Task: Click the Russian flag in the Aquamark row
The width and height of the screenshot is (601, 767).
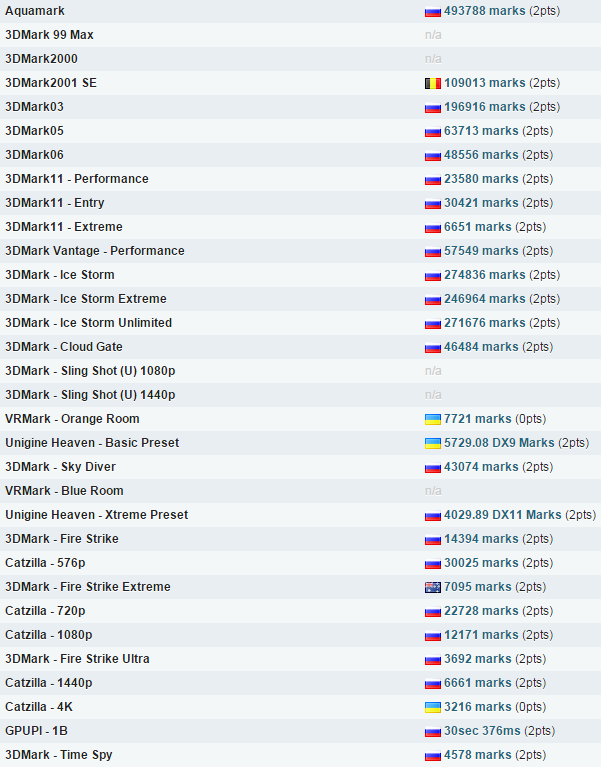Action: click(x=433, y=11)
